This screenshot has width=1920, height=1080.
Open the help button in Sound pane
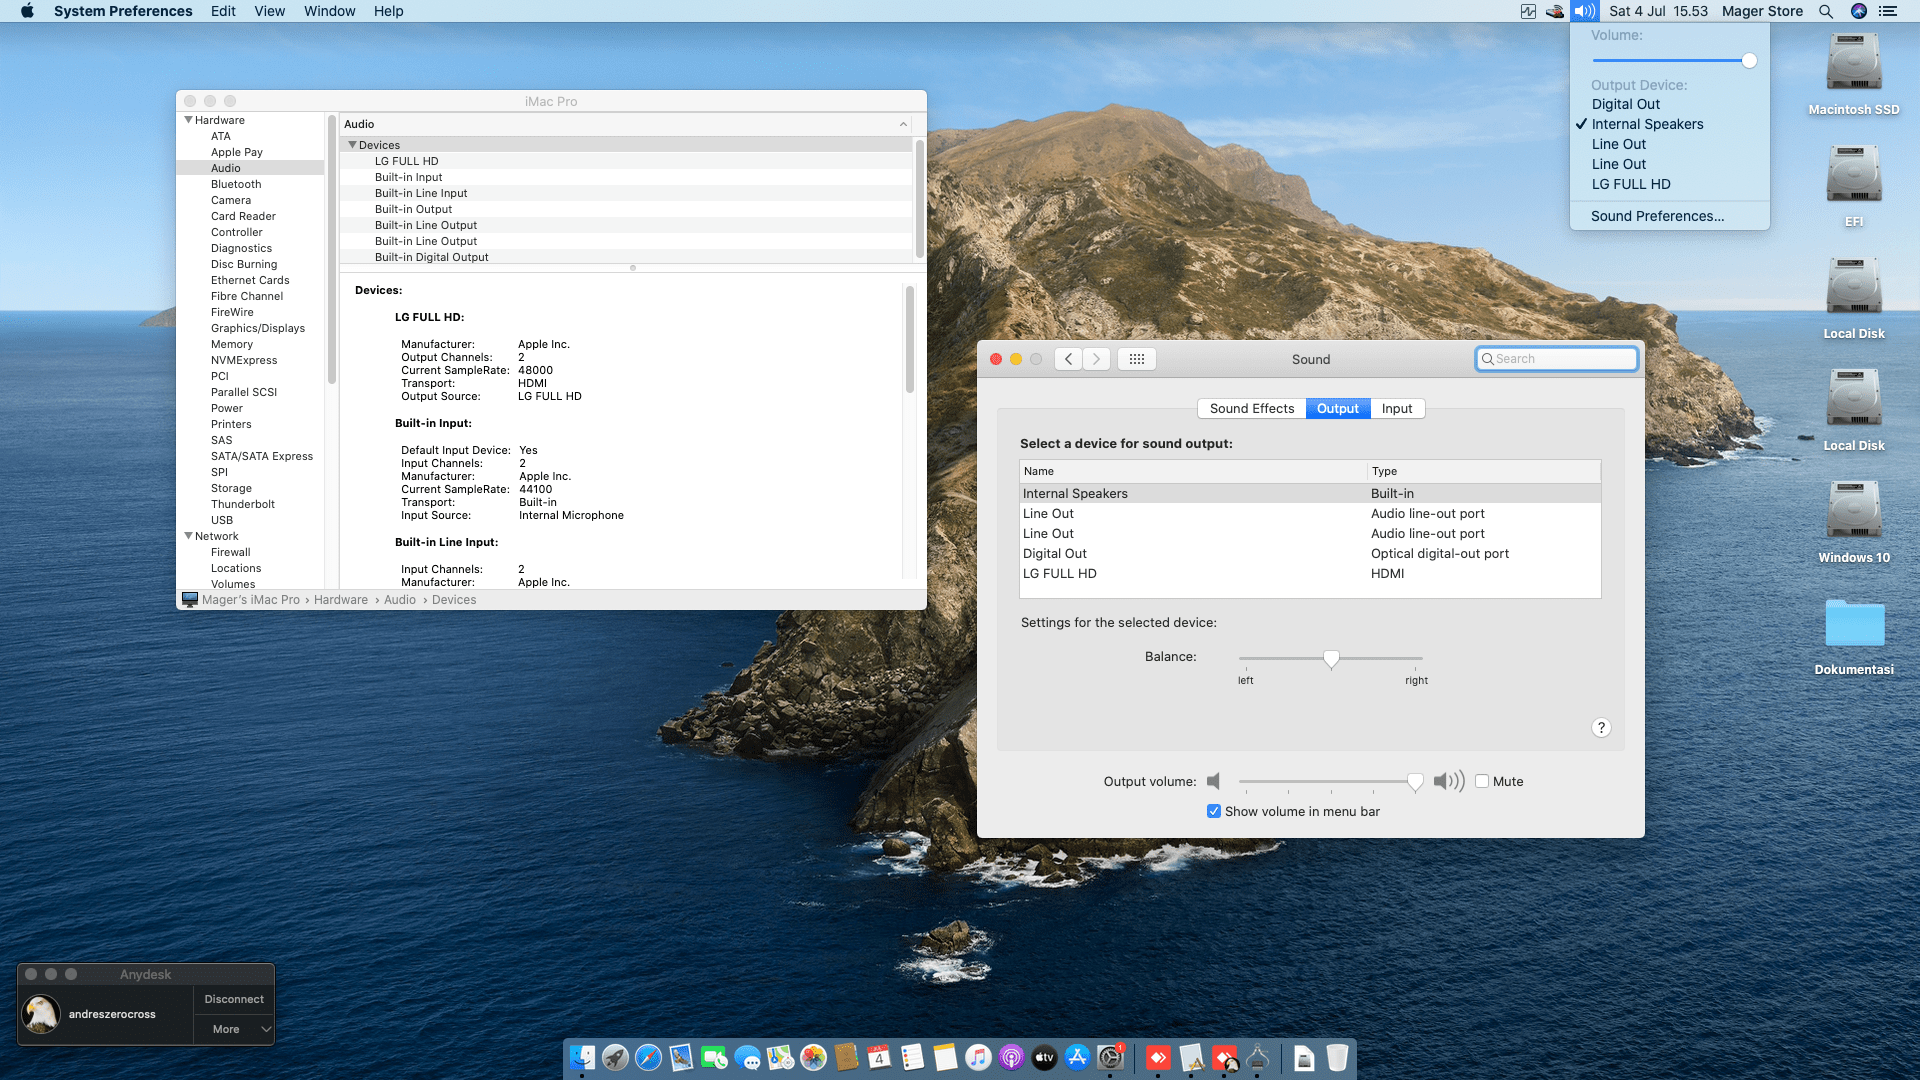(x=1600, y=728)
